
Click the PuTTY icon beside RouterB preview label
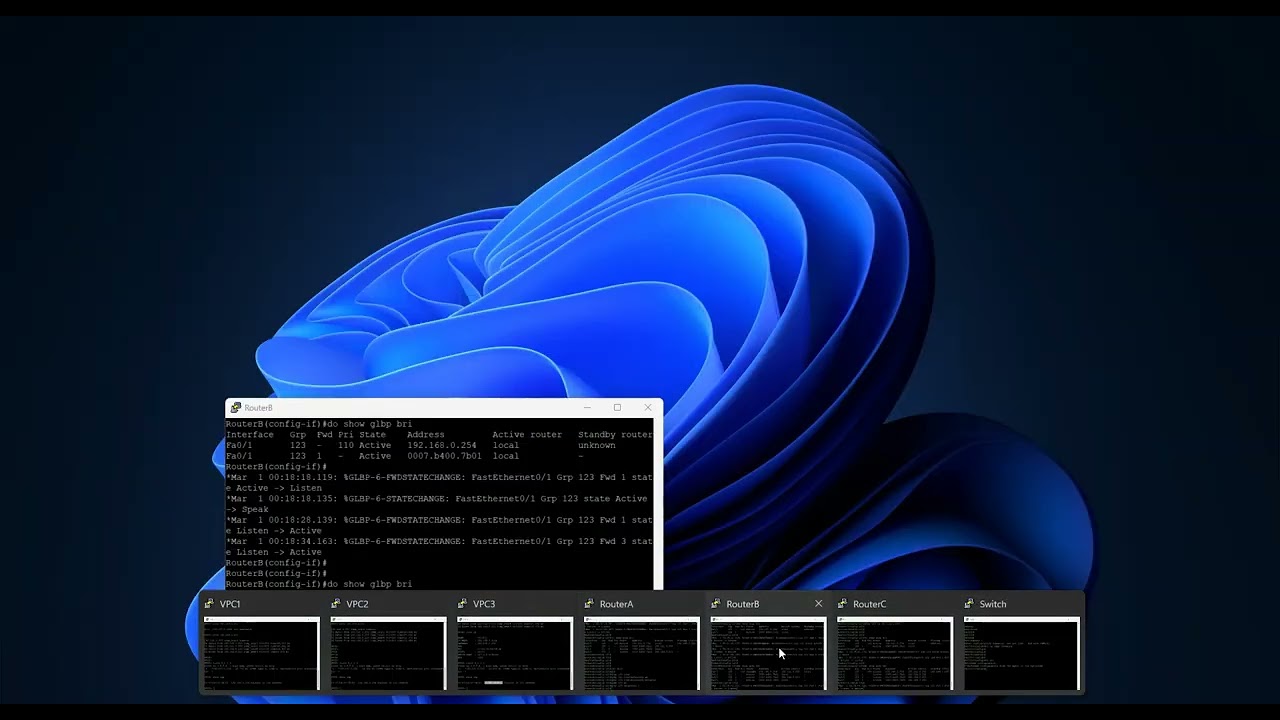pos(716,604)
